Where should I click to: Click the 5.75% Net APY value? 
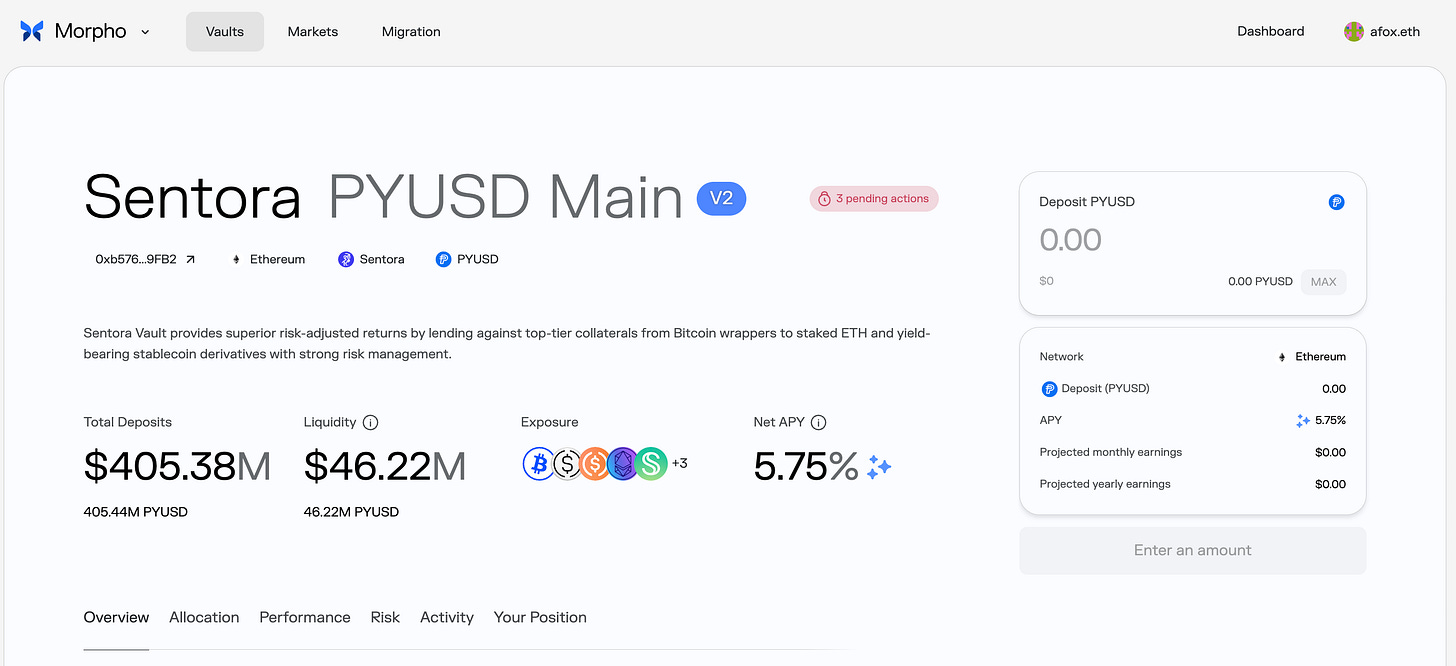point(806,466)
